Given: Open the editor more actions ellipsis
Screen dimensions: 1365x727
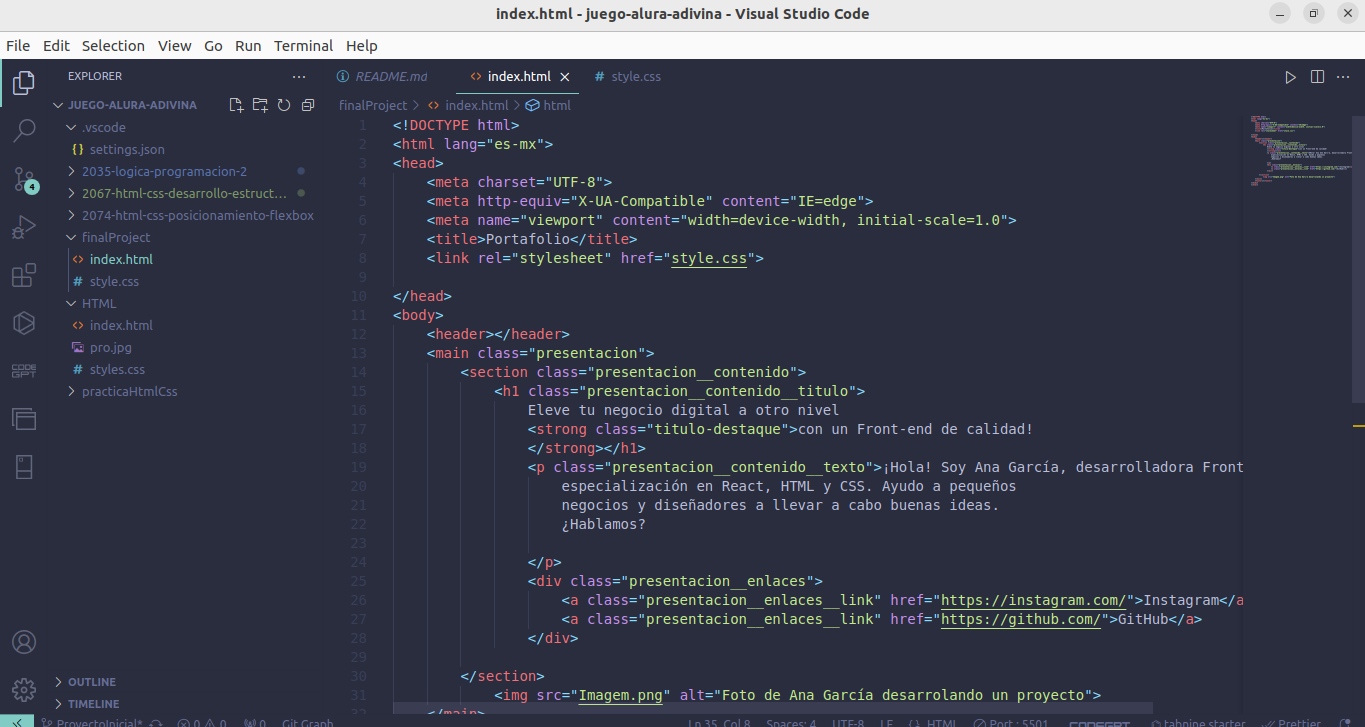Looking at the screenshot, I should [x=1344, y=77].
